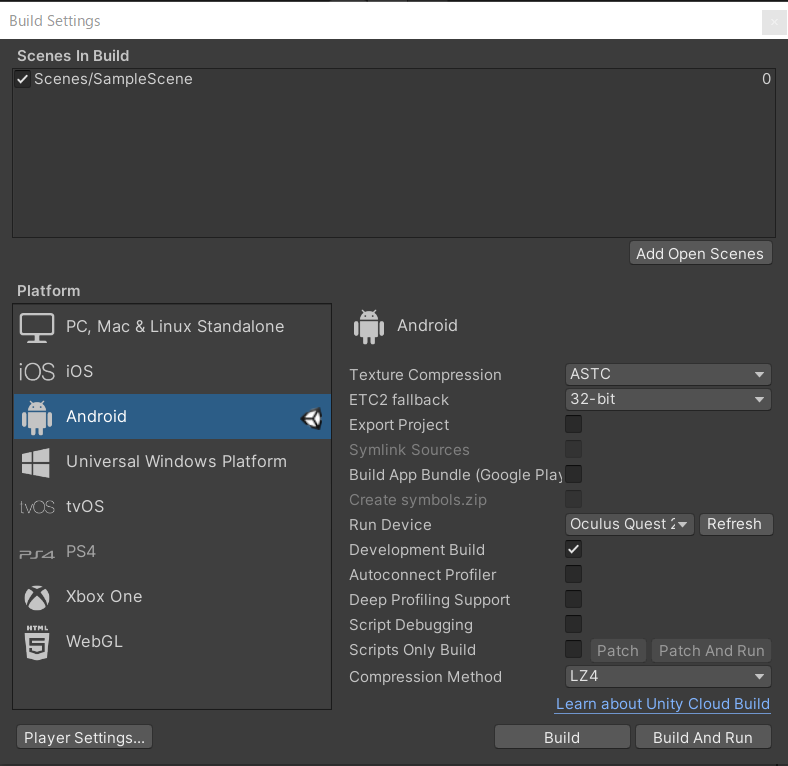Open Player Settings
This screenshot has height=766, width=788.
pyautogui.click(x=84, y=737)
